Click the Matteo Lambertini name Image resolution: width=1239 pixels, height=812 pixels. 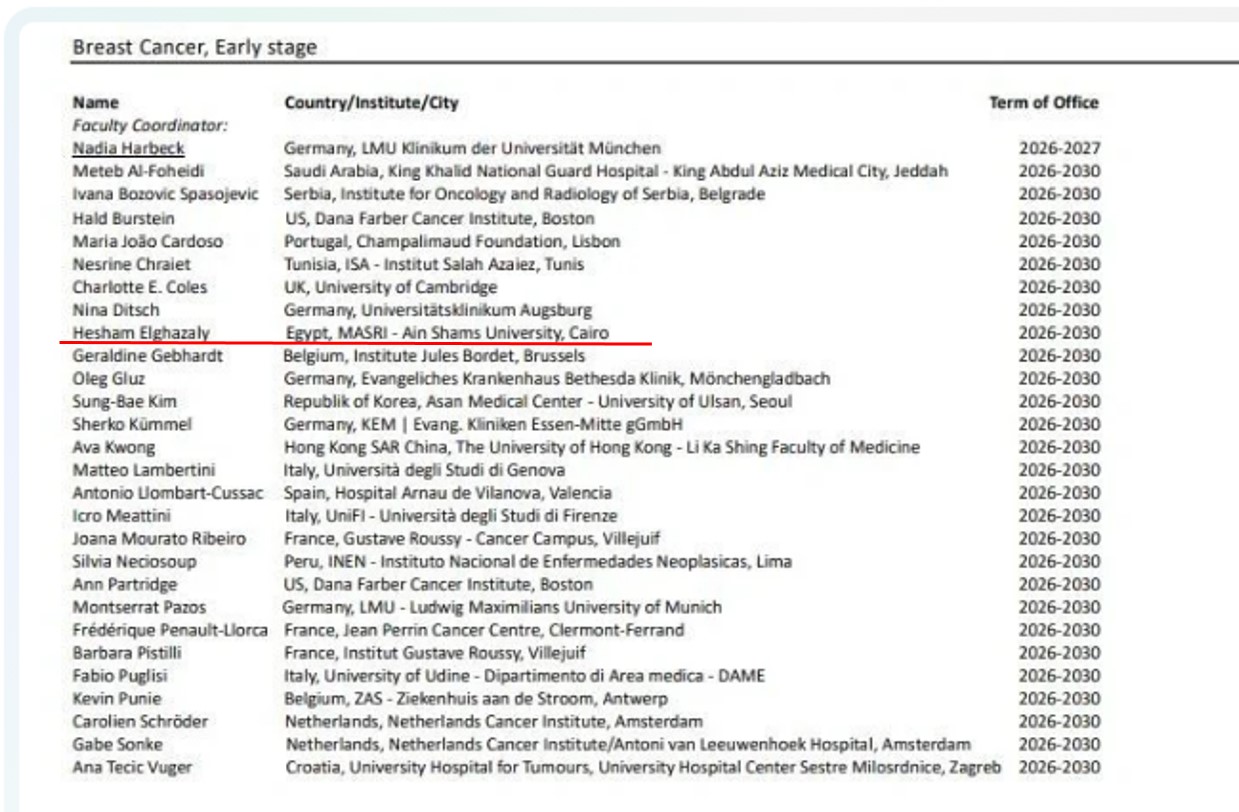(x=143, y=470)
